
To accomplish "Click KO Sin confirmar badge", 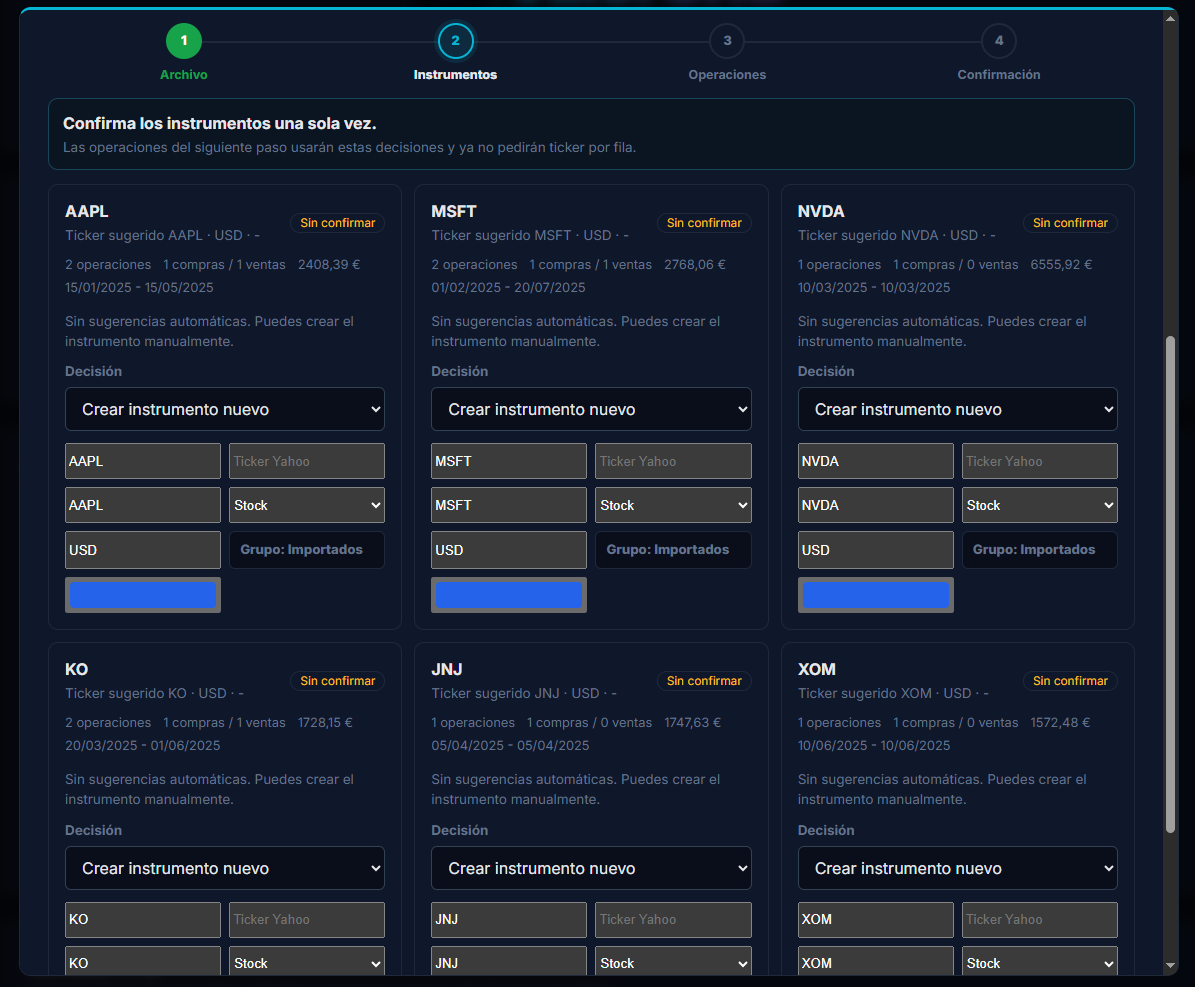I will 338,681.
